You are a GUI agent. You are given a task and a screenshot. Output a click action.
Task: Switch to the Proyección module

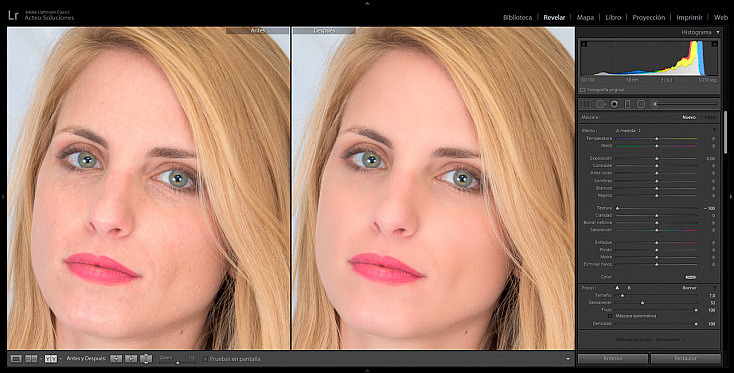point(648,17)
